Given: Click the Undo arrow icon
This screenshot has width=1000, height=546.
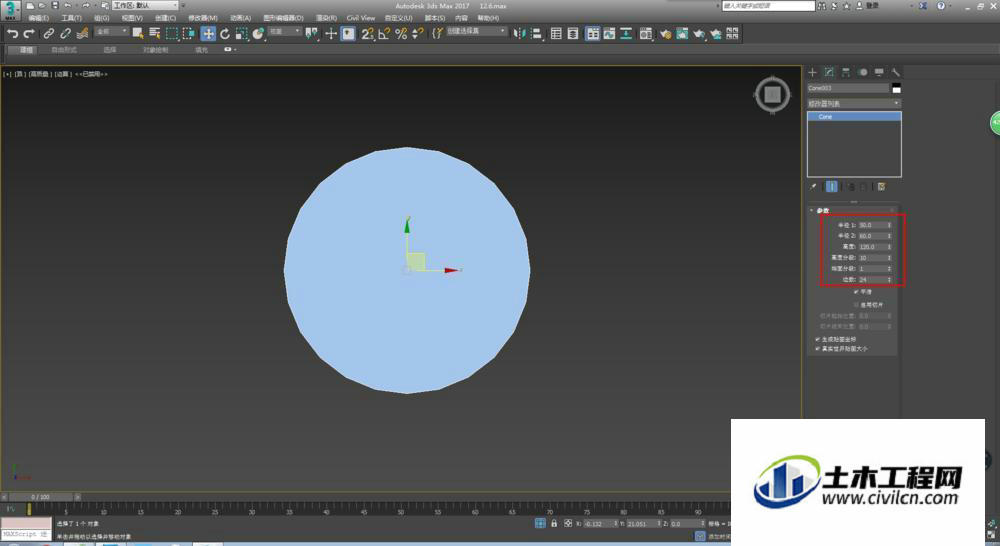Looking at the screenshot, I should click(12, 34).
